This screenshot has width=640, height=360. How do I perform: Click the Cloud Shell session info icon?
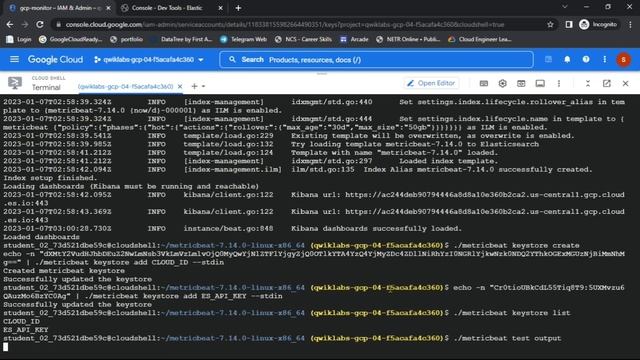pyautogui.click(x=540, y=83)
